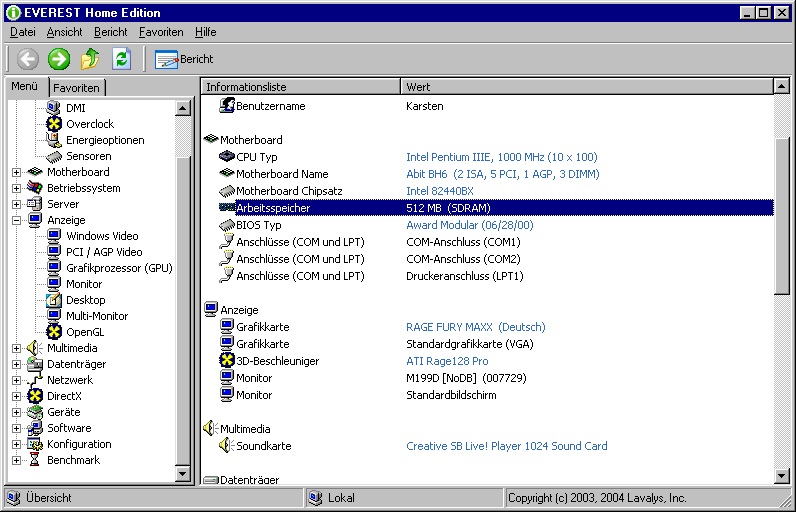
Task: Click the Soundkarte speaker icon
Action: (x=226, y=446)
